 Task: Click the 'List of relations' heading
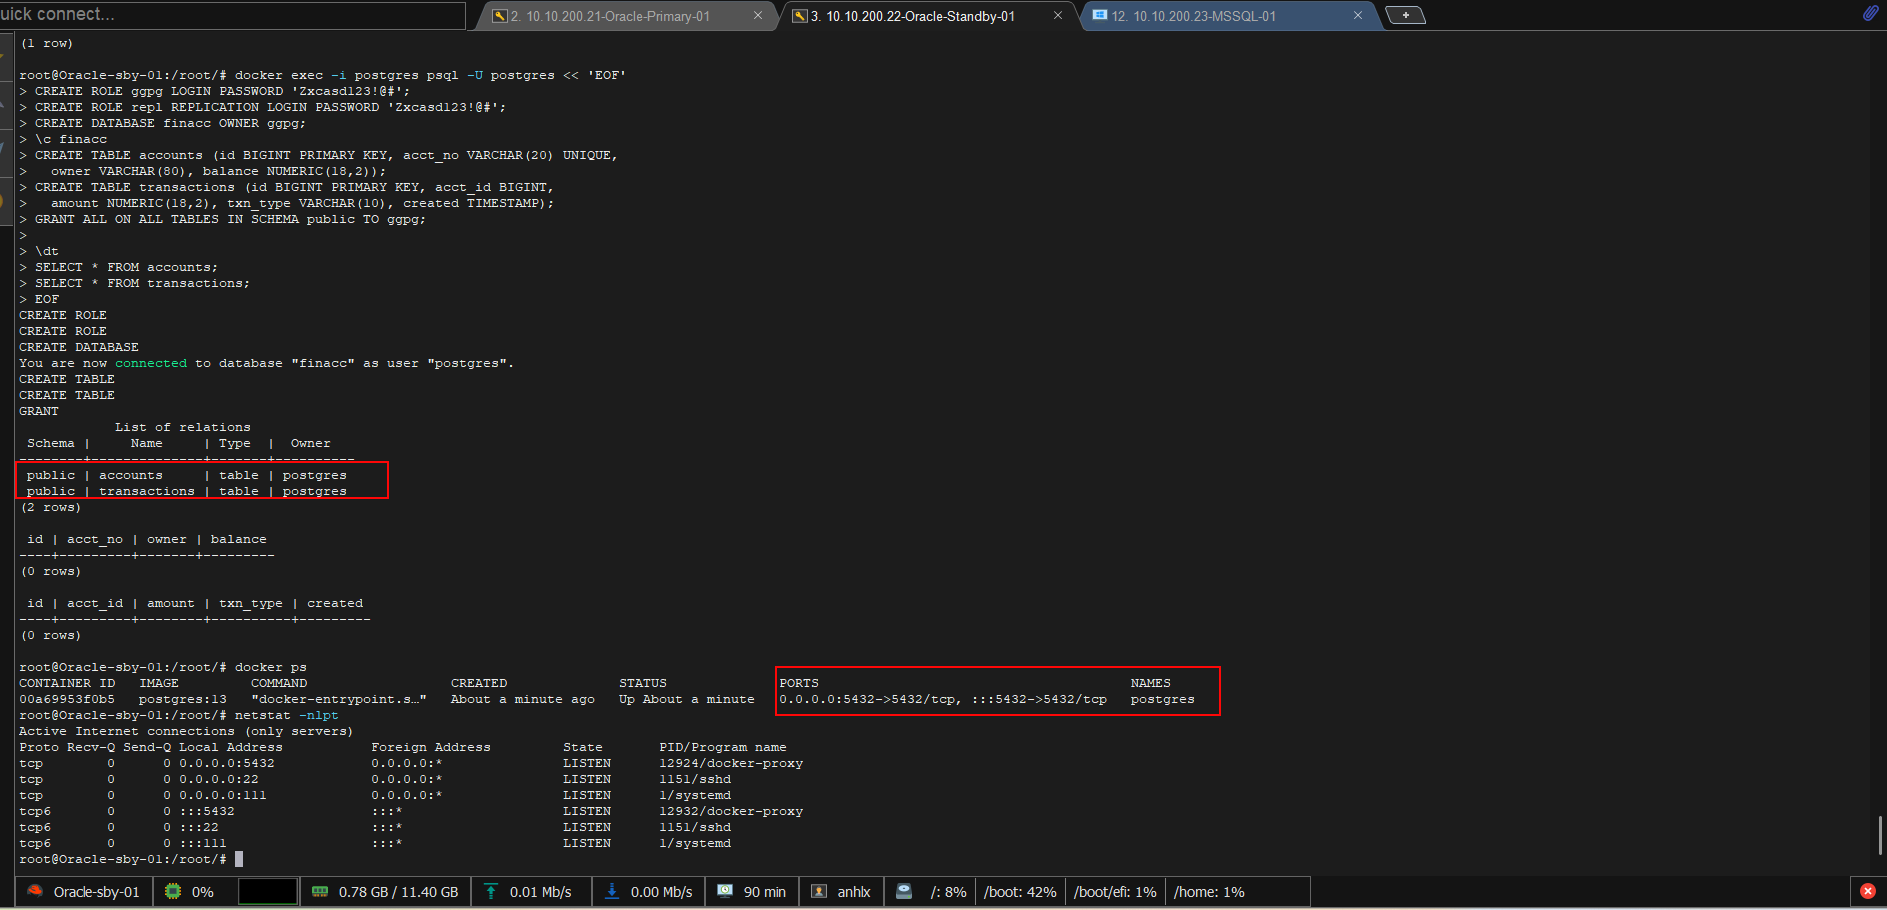click(183, 427)
